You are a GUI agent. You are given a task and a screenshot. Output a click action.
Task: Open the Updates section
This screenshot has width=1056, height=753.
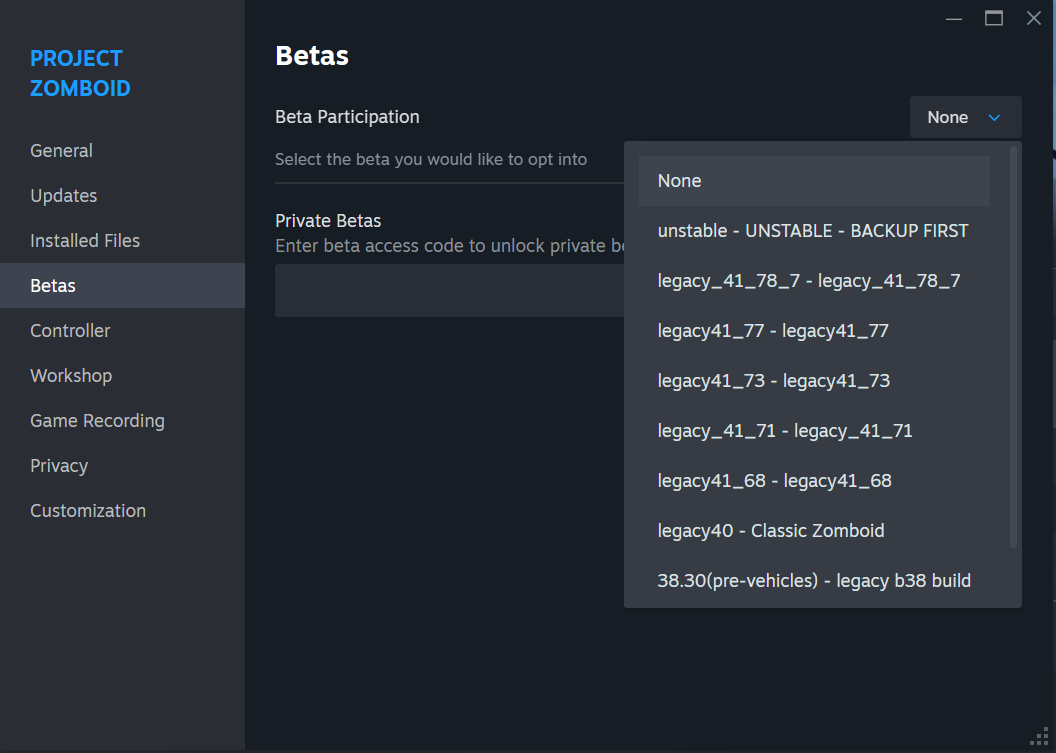(x=64, y=196)
